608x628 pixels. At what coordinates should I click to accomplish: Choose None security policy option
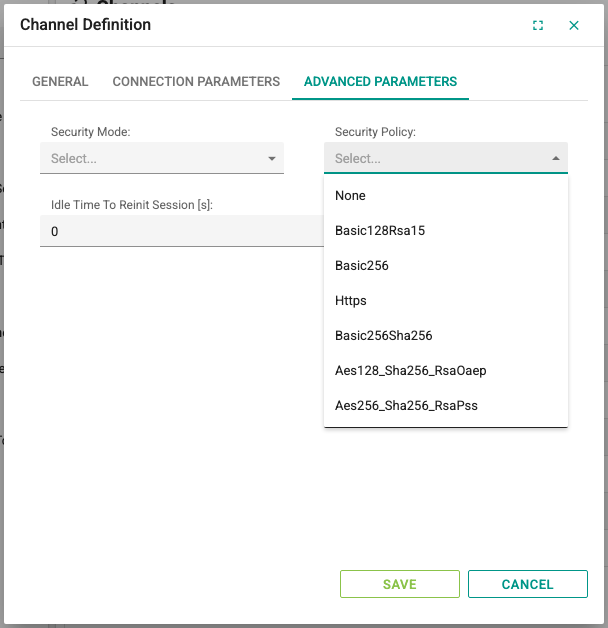(x=446, y=195)
